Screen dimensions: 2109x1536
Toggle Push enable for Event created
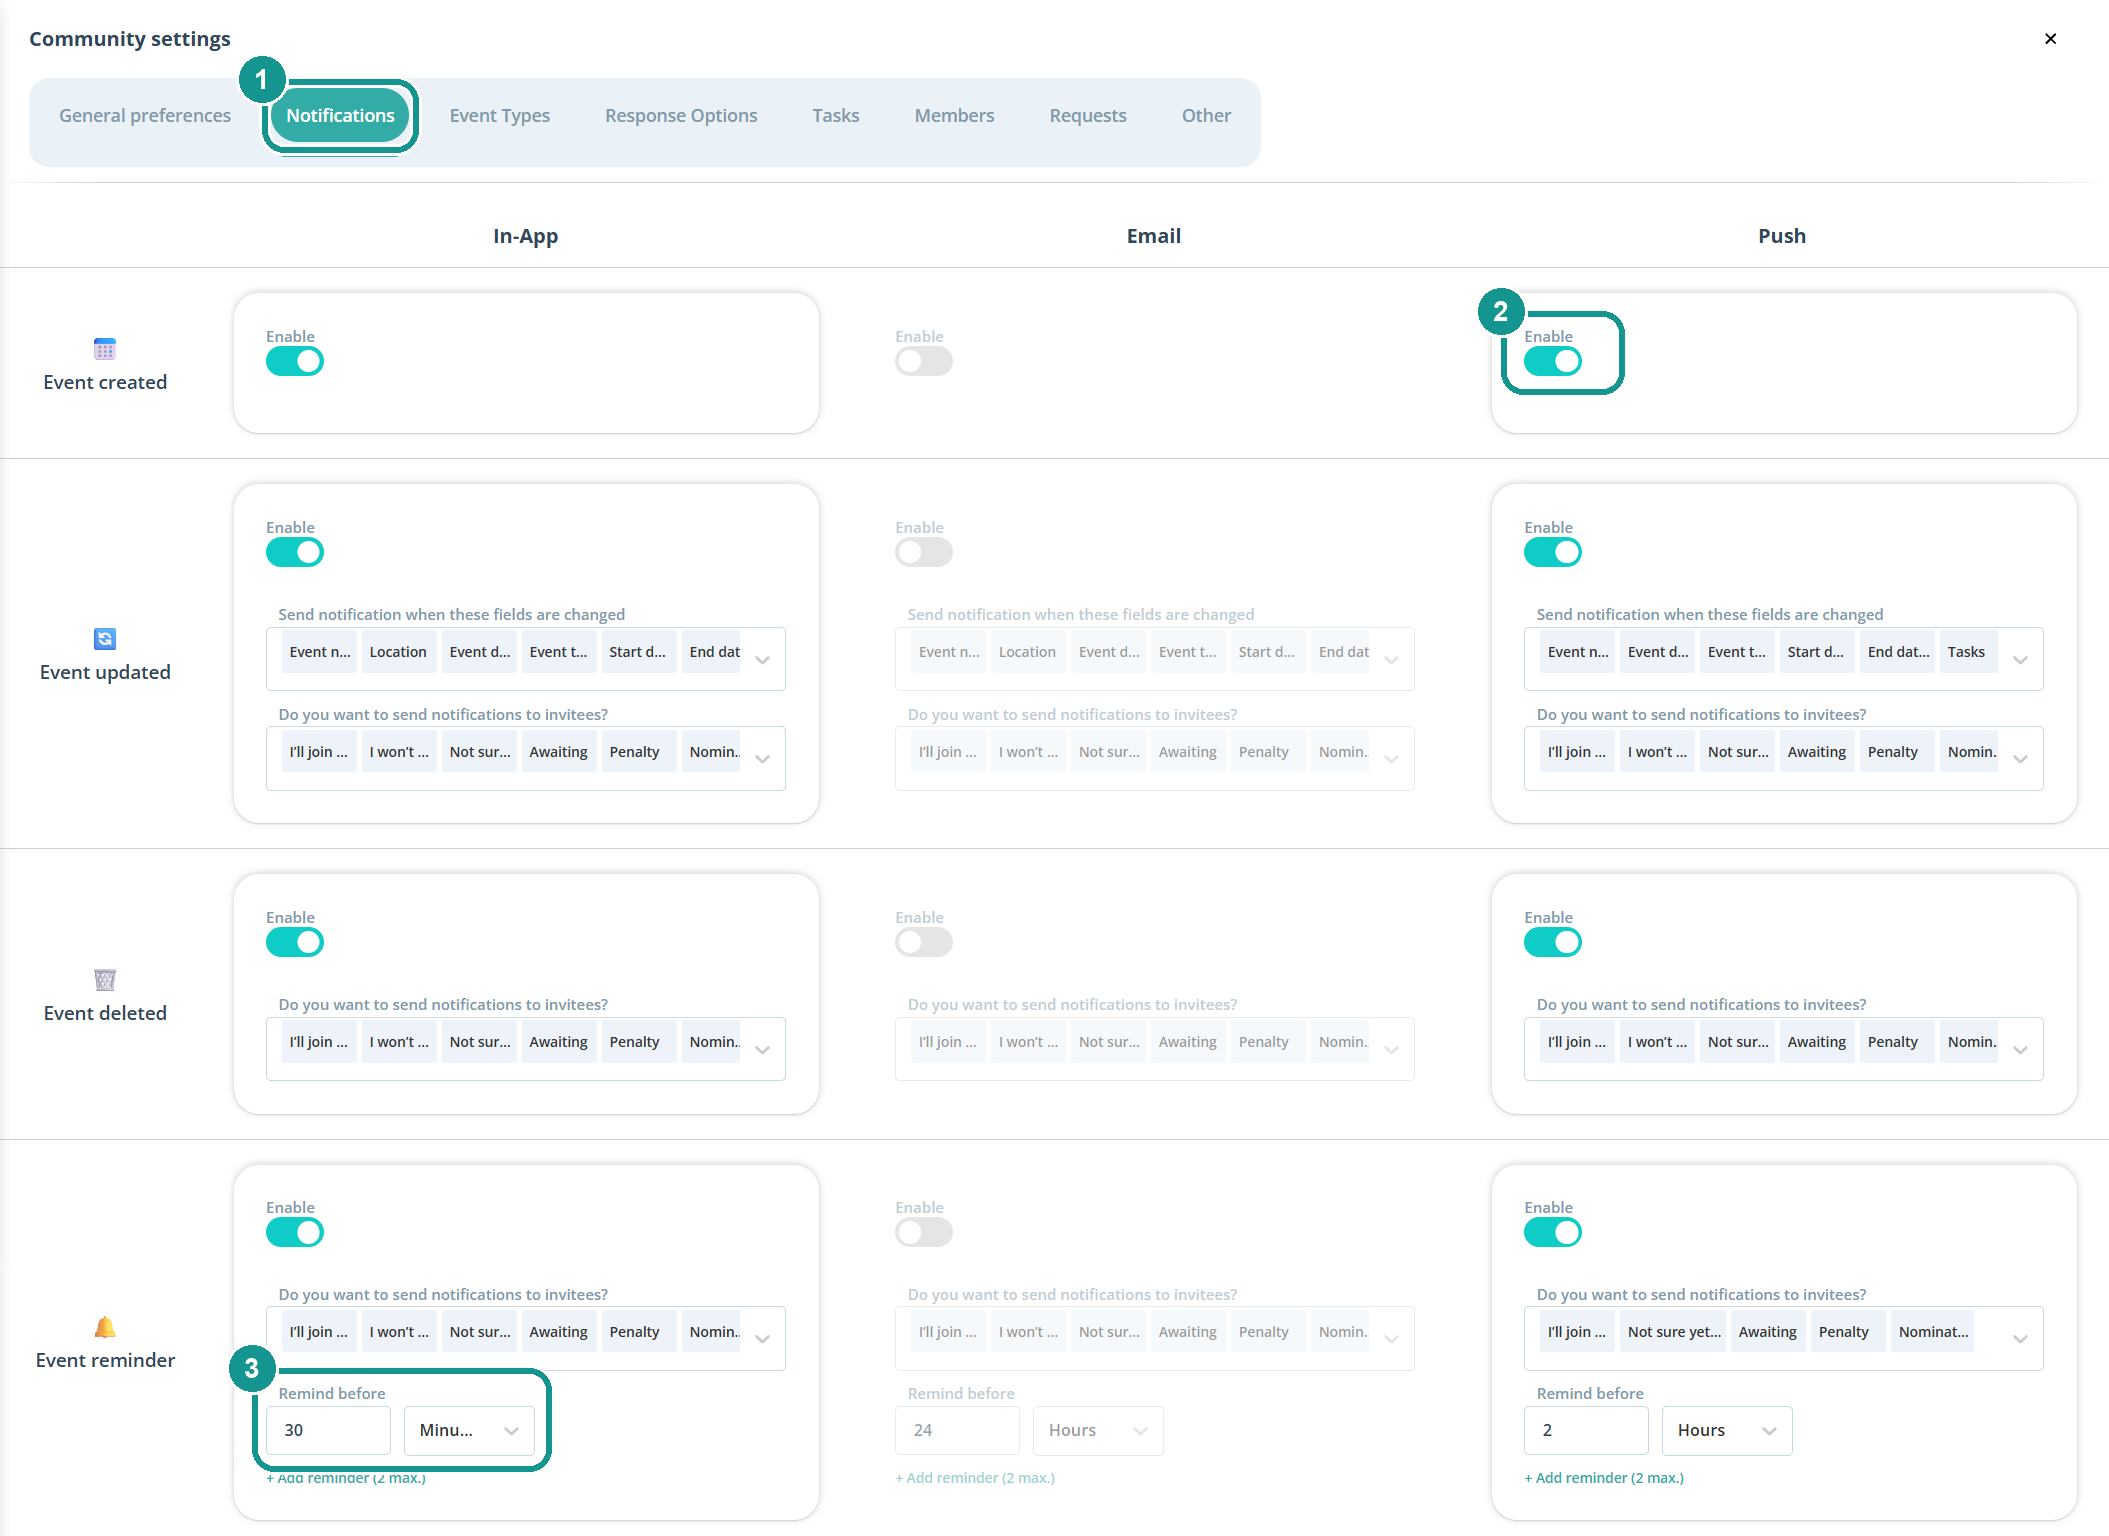[x=1553, y=362]
